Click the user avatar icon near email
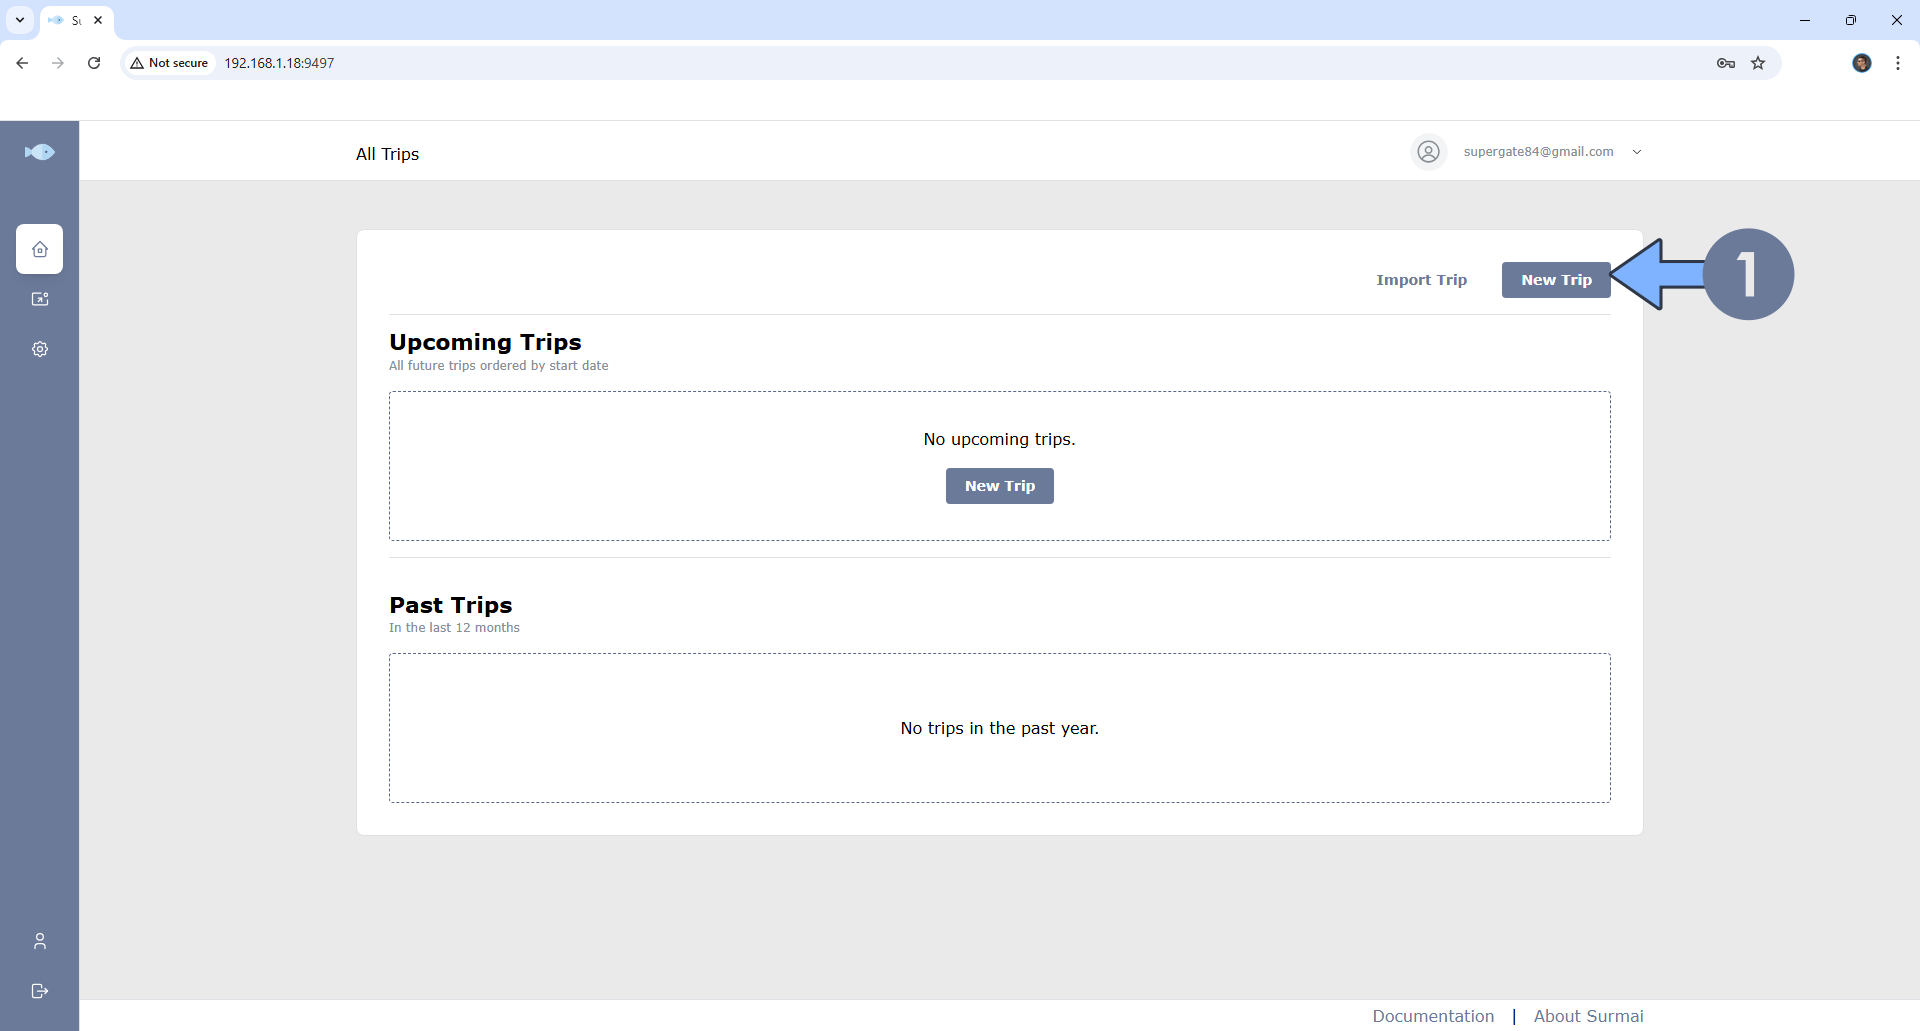Image resolution: width=1920 pixels, height=1031 pixels. click(1429, 152)
